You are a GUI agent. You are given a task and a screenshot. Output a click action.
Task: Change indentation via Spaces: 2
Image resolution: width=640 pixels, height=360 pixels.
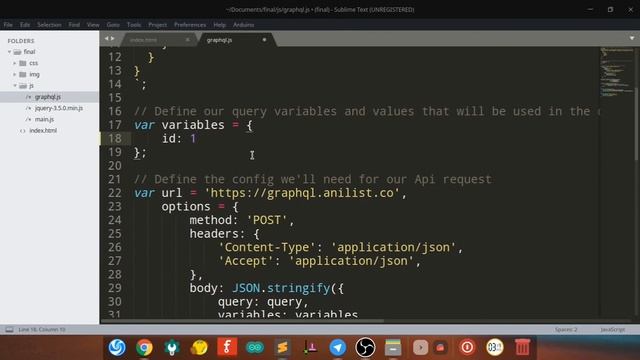point(566,329)
